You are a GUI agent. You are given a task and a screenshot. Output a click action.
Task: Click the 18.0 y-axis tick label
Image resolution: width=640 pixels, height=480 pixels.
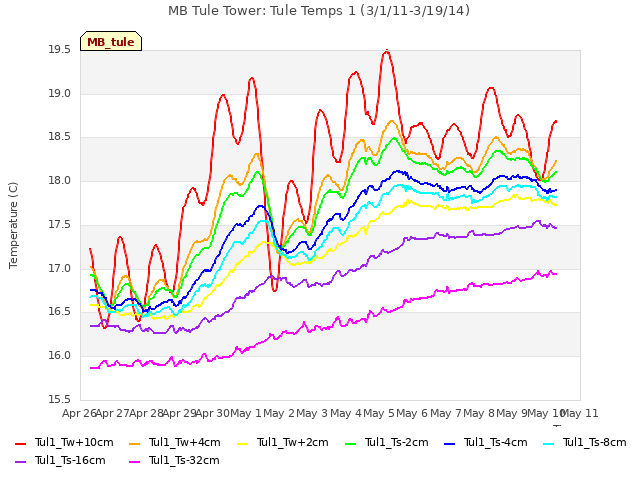point(59,180)
